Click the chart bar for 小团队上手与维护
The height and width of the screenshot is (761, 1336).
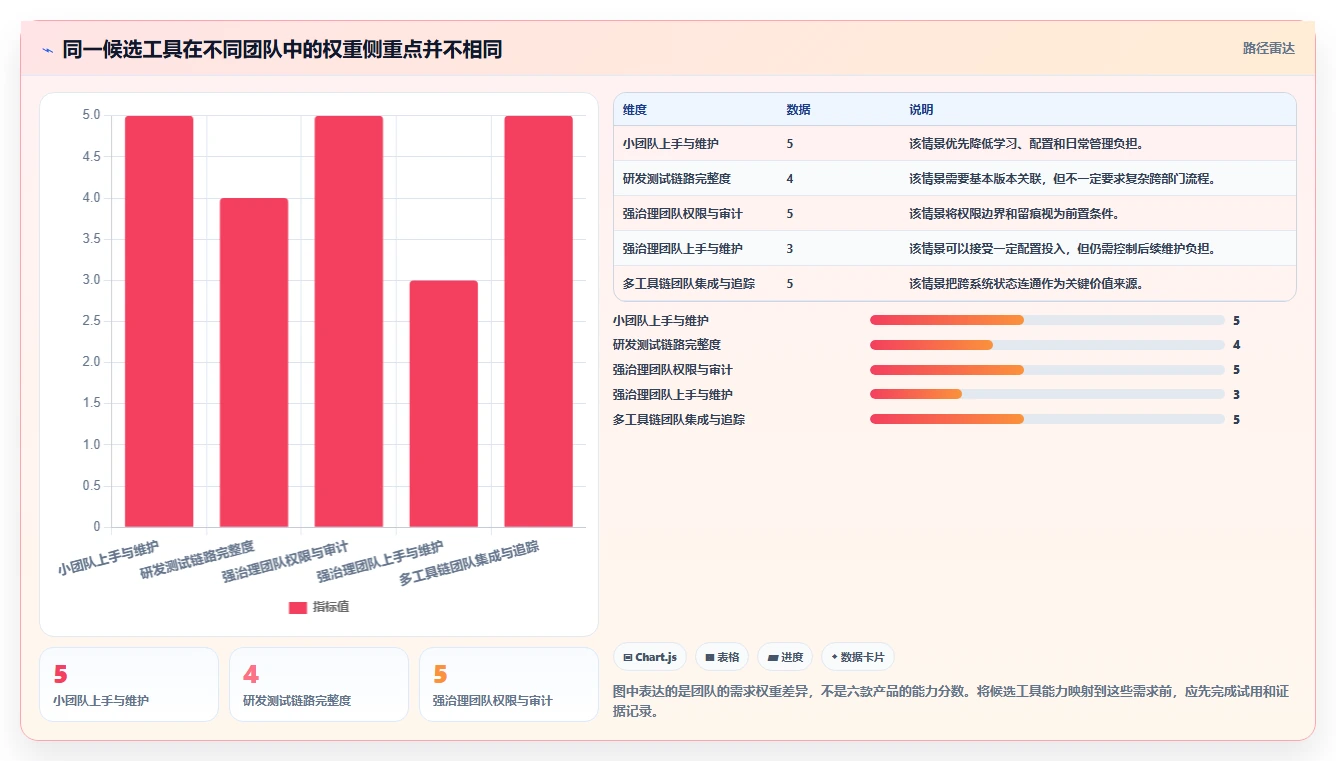pos(159,321)
